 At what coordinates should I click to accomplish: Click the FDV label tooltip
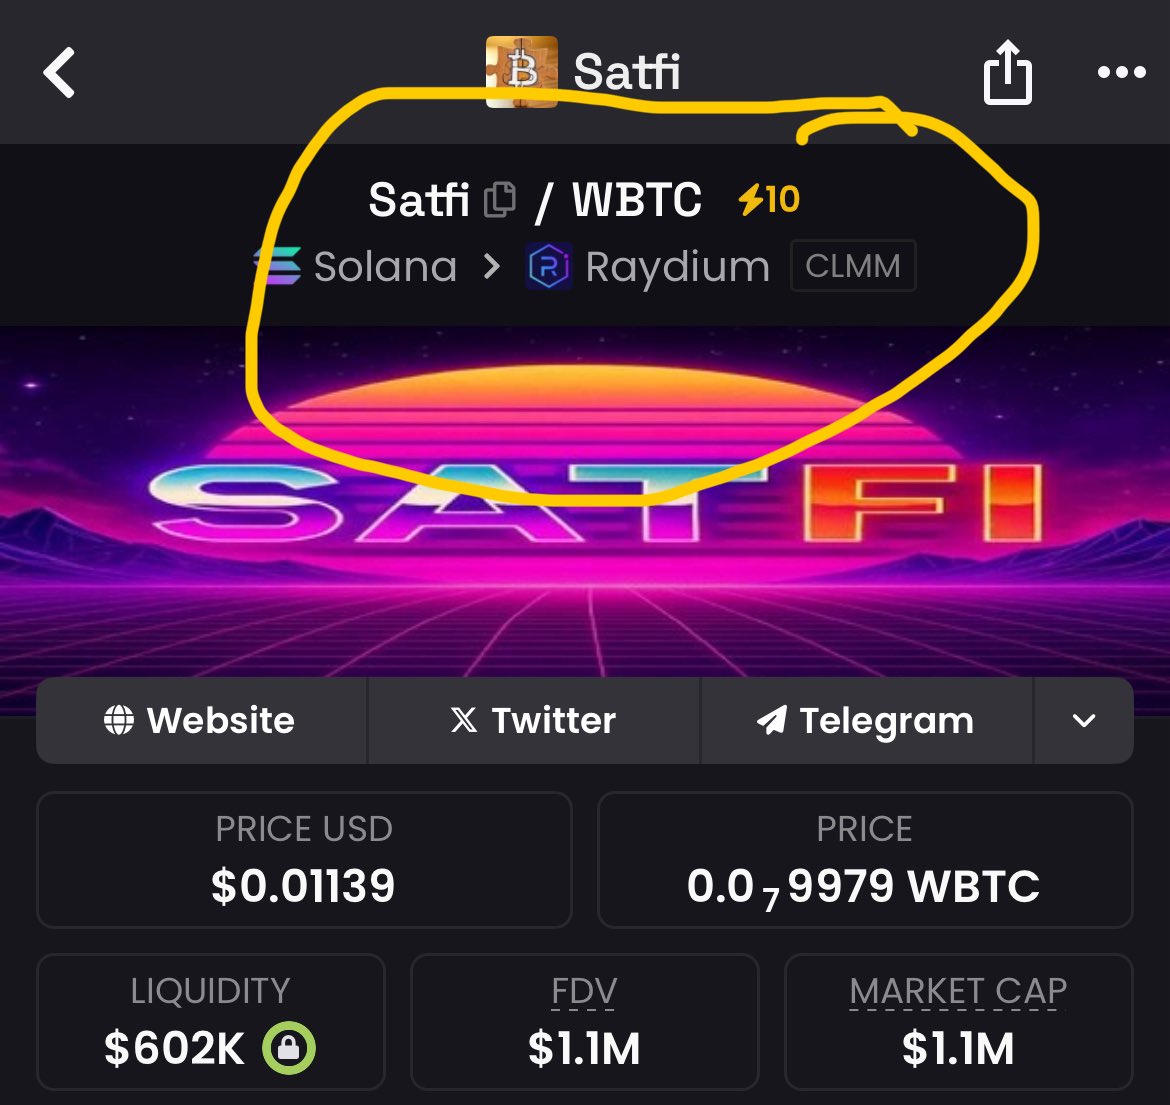(584, 991)
